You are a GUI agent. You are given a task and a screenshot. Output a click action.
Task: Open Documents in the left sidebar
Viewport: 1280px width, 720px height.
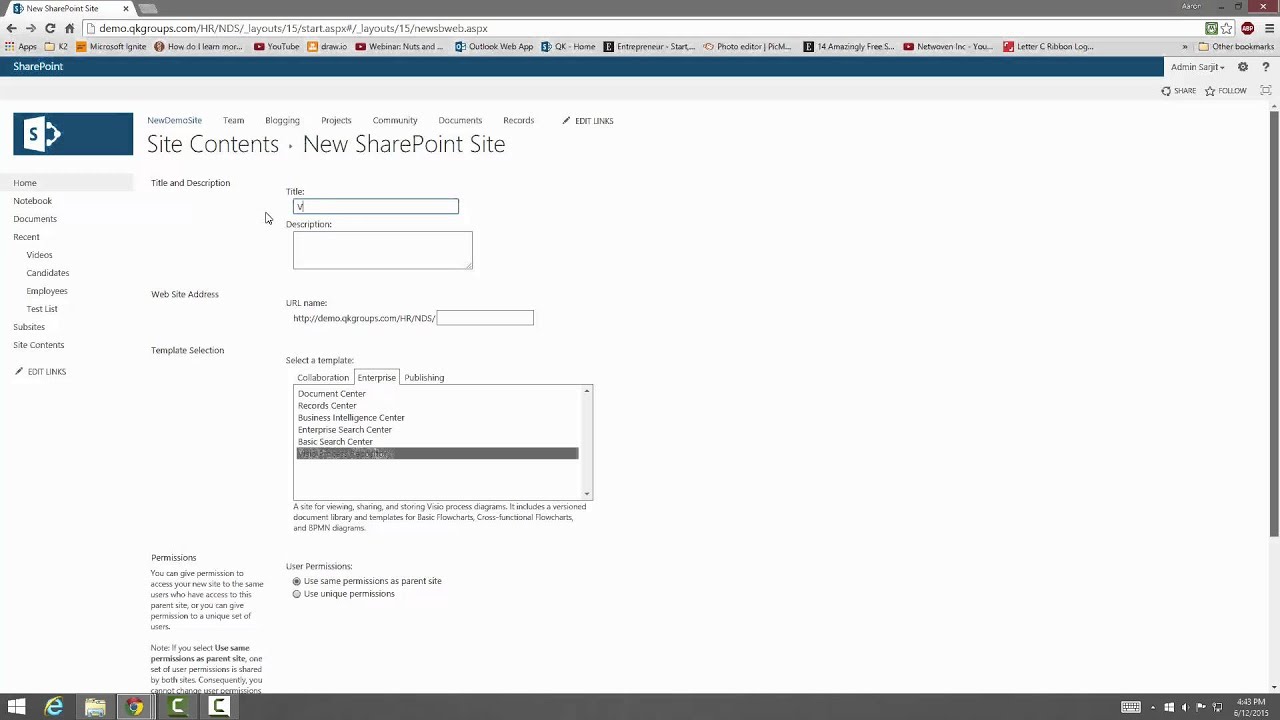(x=35, y=219)
